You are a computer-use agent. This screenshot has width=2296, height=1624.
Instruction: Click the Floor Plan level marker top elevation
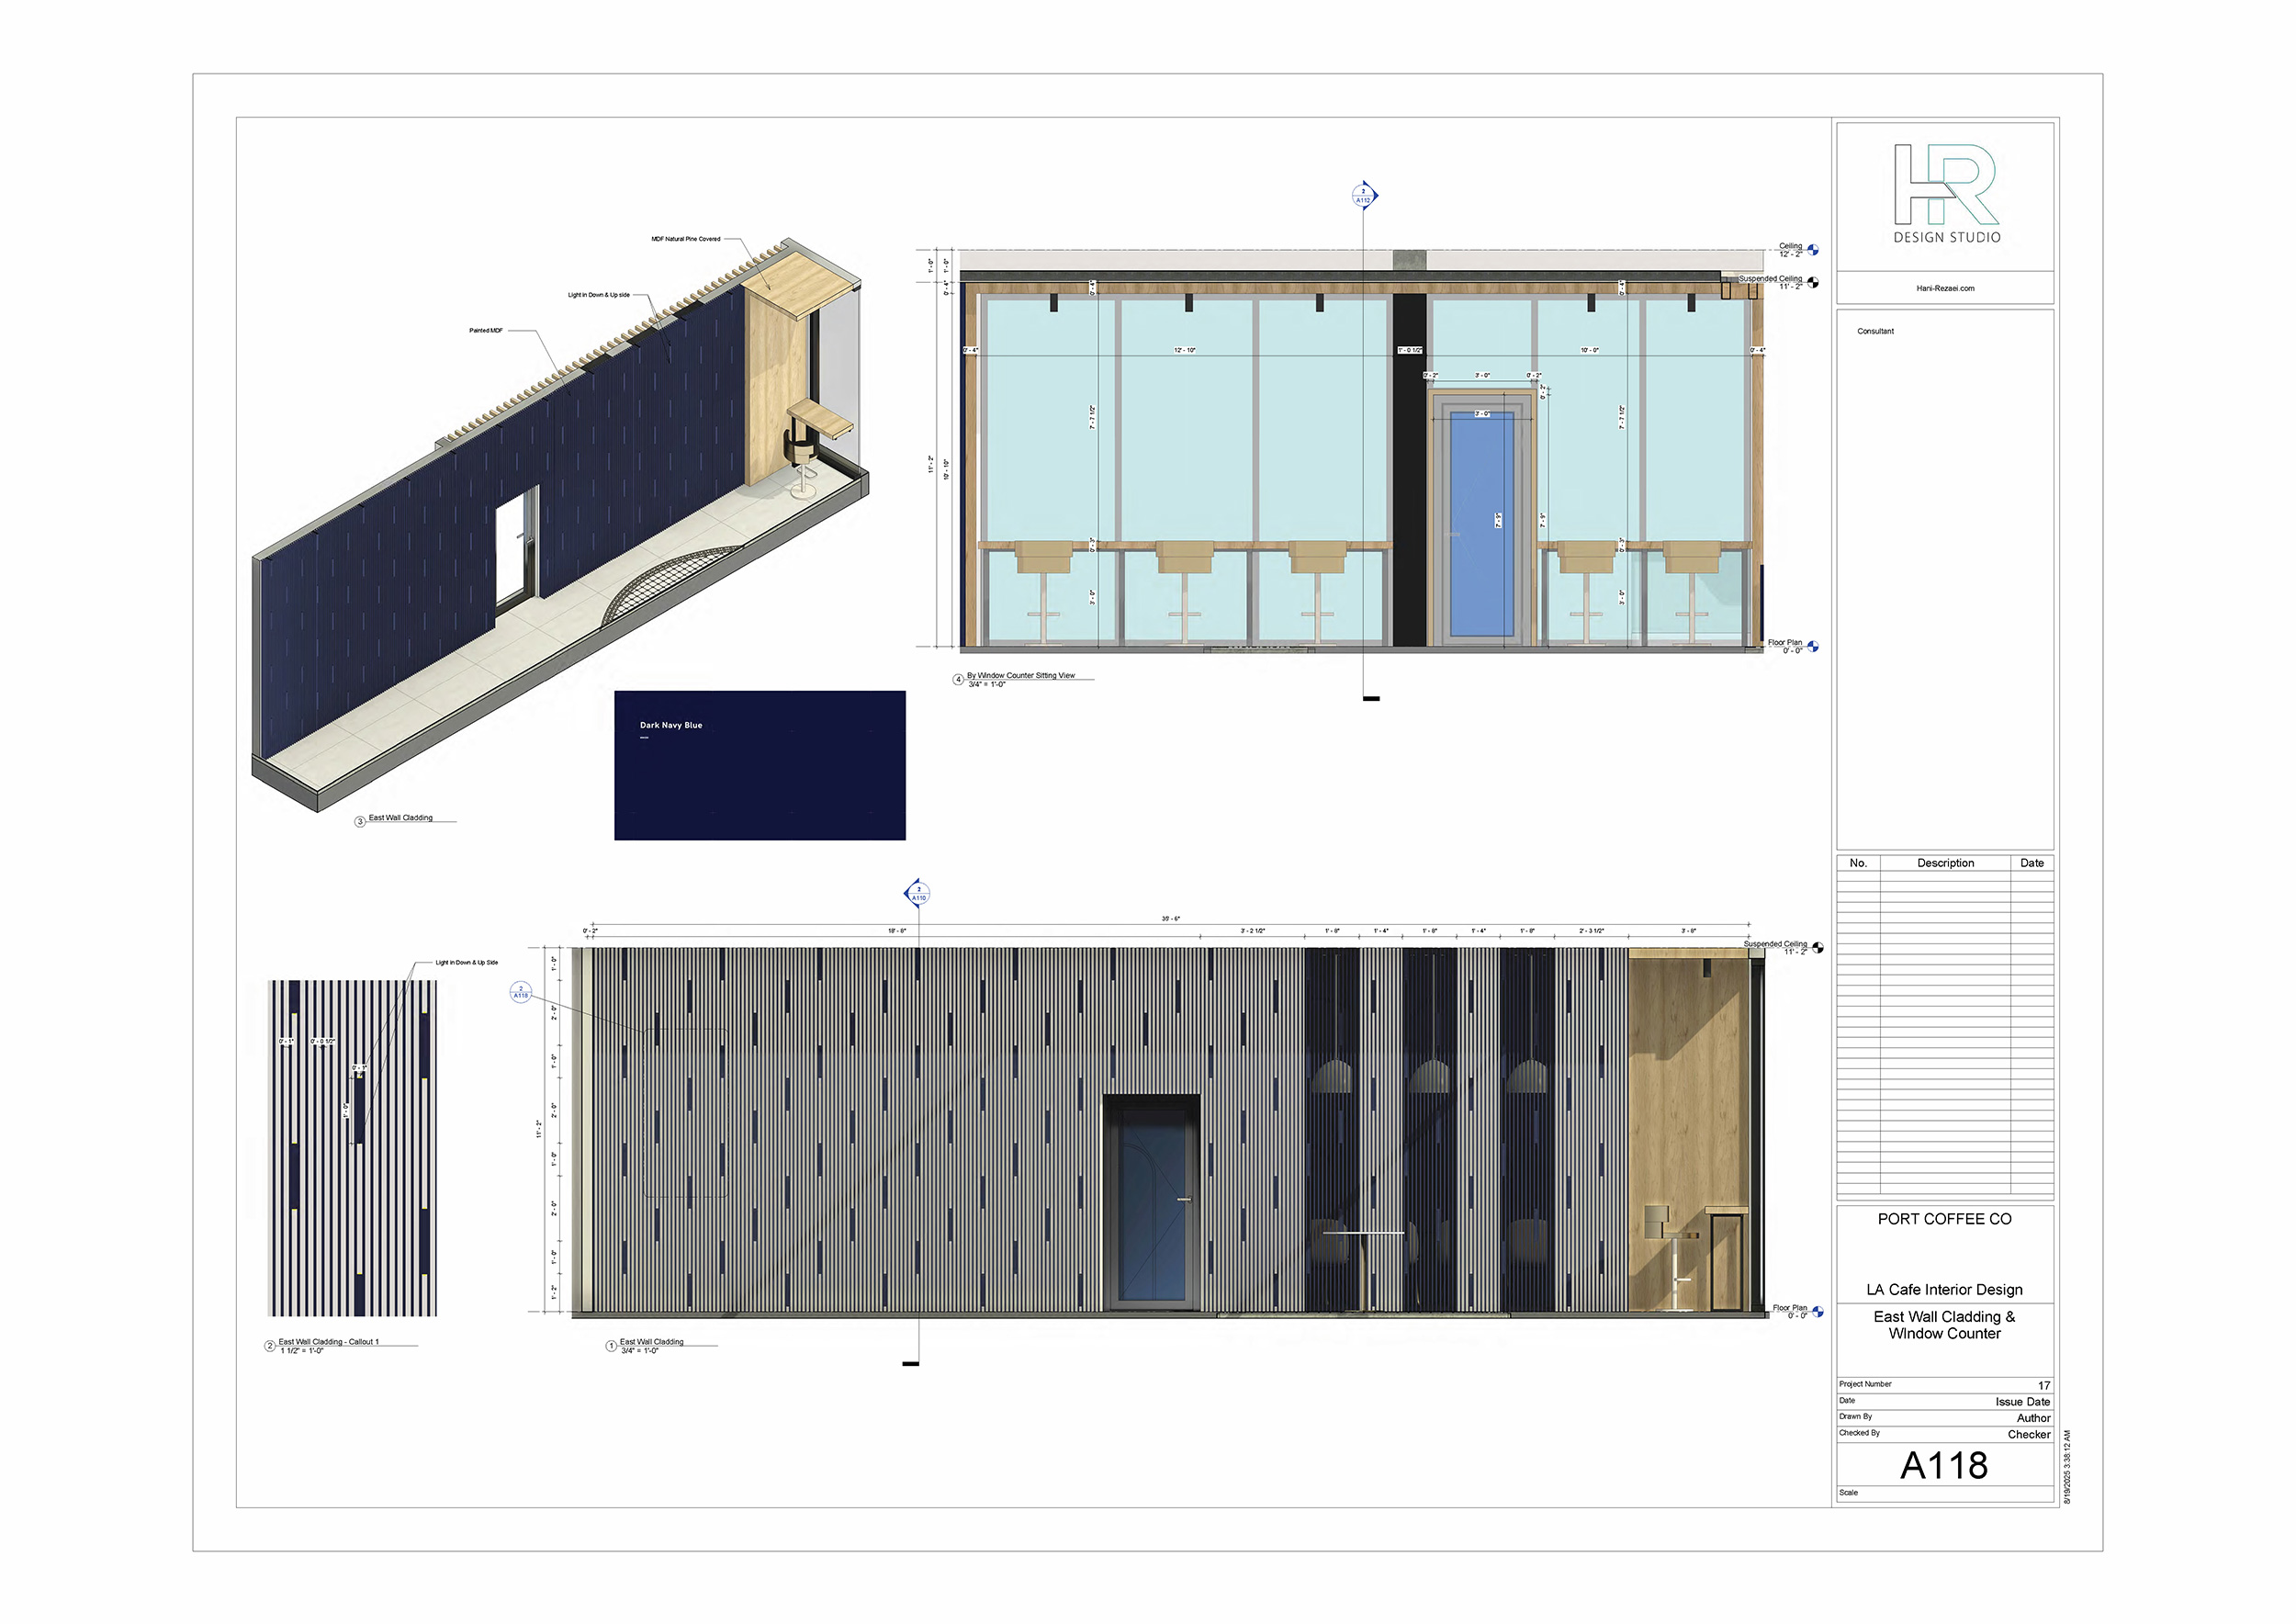[1812, 647]
